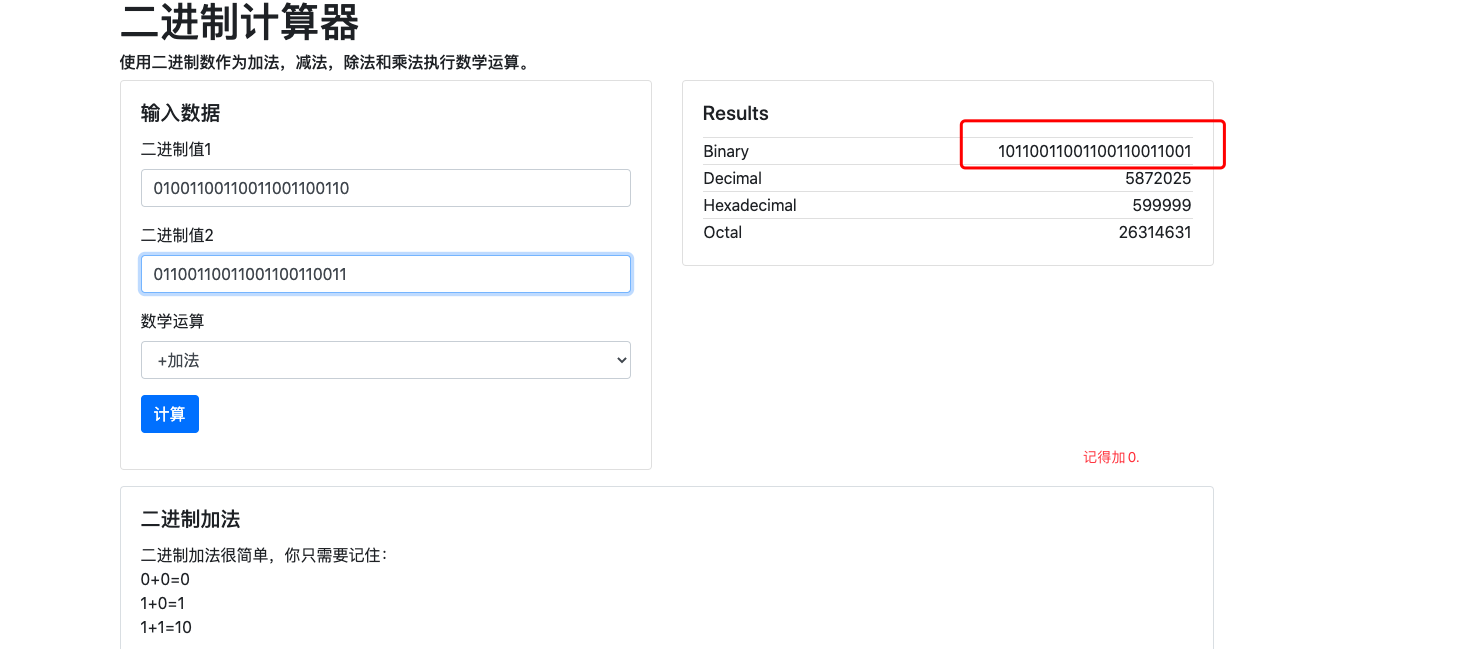
Task: Click the line 1+1=10
Action: pyautogui.click(x=166, y=628)
